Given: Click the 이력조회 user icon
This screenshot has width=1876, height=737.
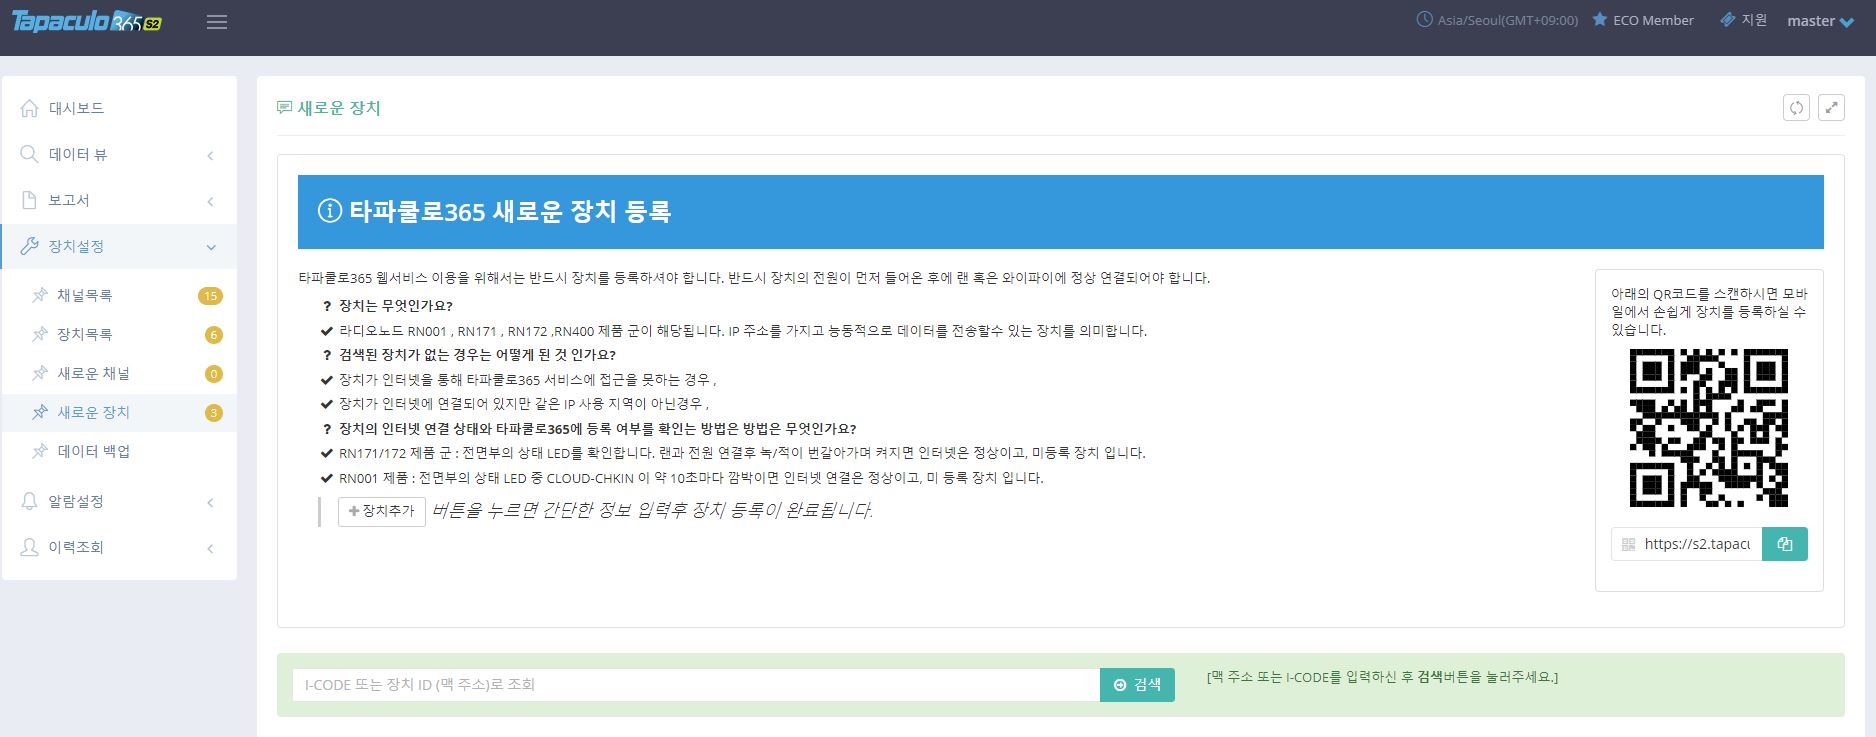Looking at the screenshot, I should tap(30, 547).
